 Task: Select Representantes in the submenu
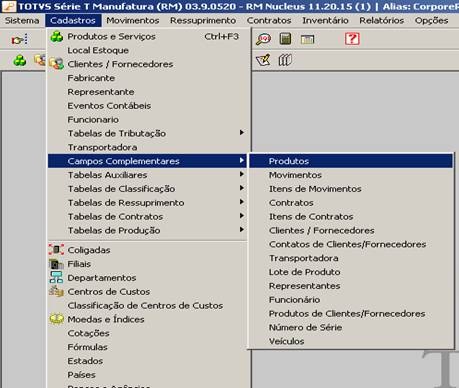click(351, 286)
